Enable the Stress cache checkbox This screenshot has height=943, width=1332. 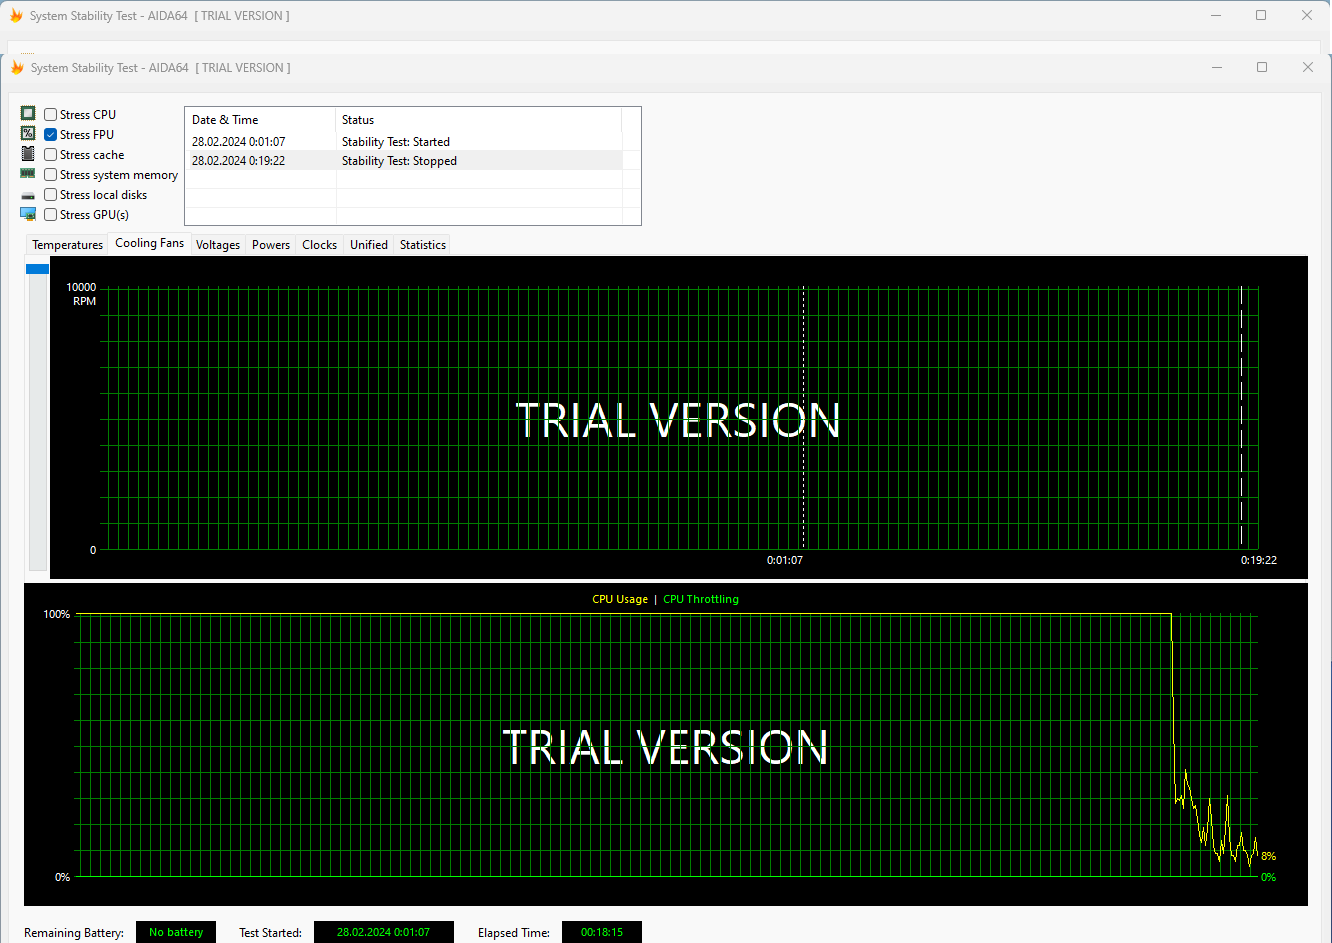51,155
